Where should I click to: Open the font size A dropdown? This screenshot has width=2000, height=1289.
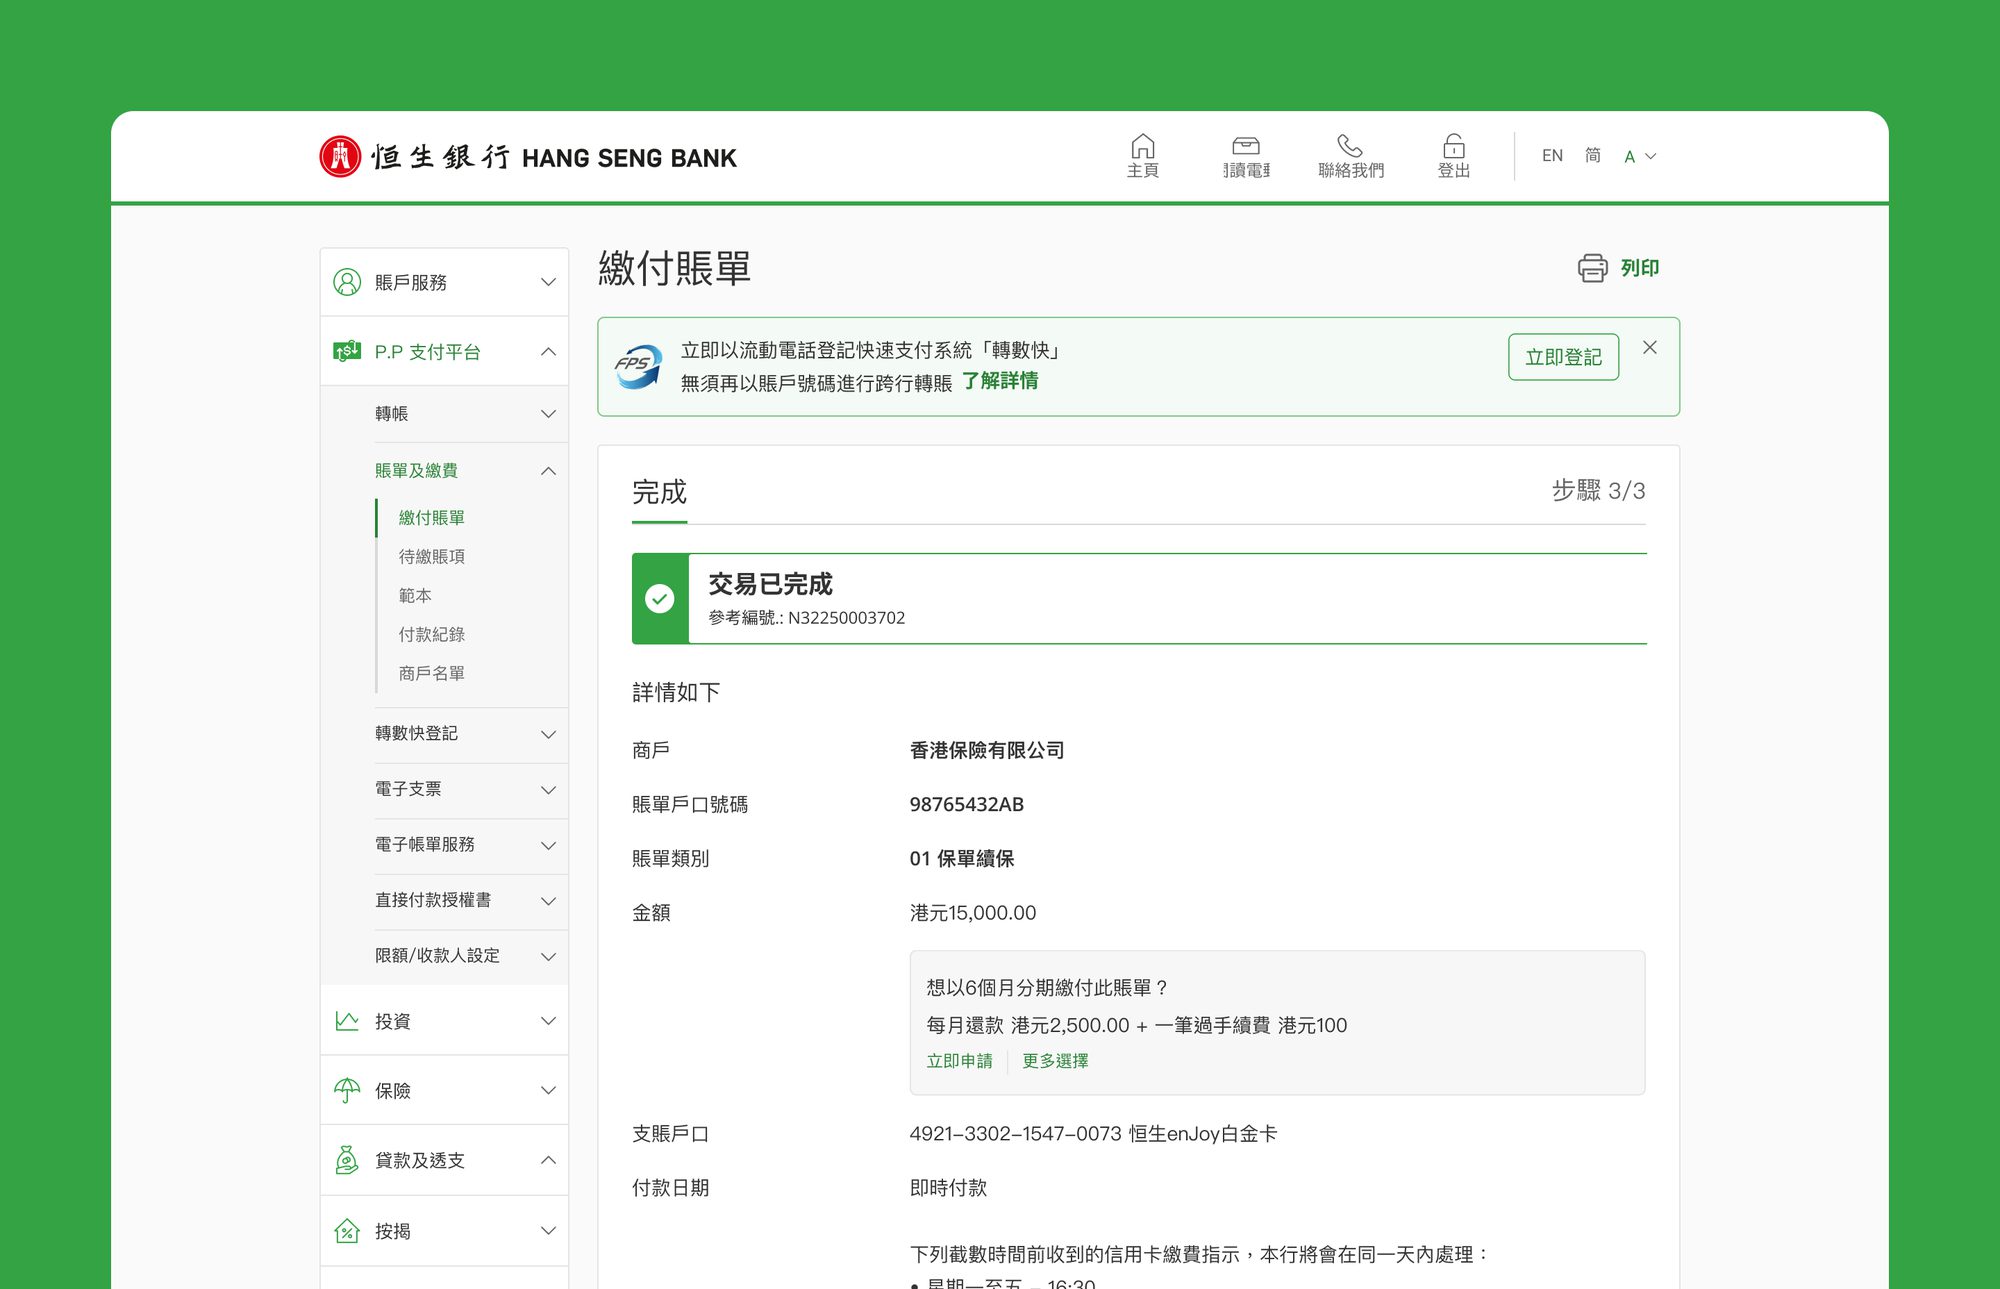tap(1640, 156)
